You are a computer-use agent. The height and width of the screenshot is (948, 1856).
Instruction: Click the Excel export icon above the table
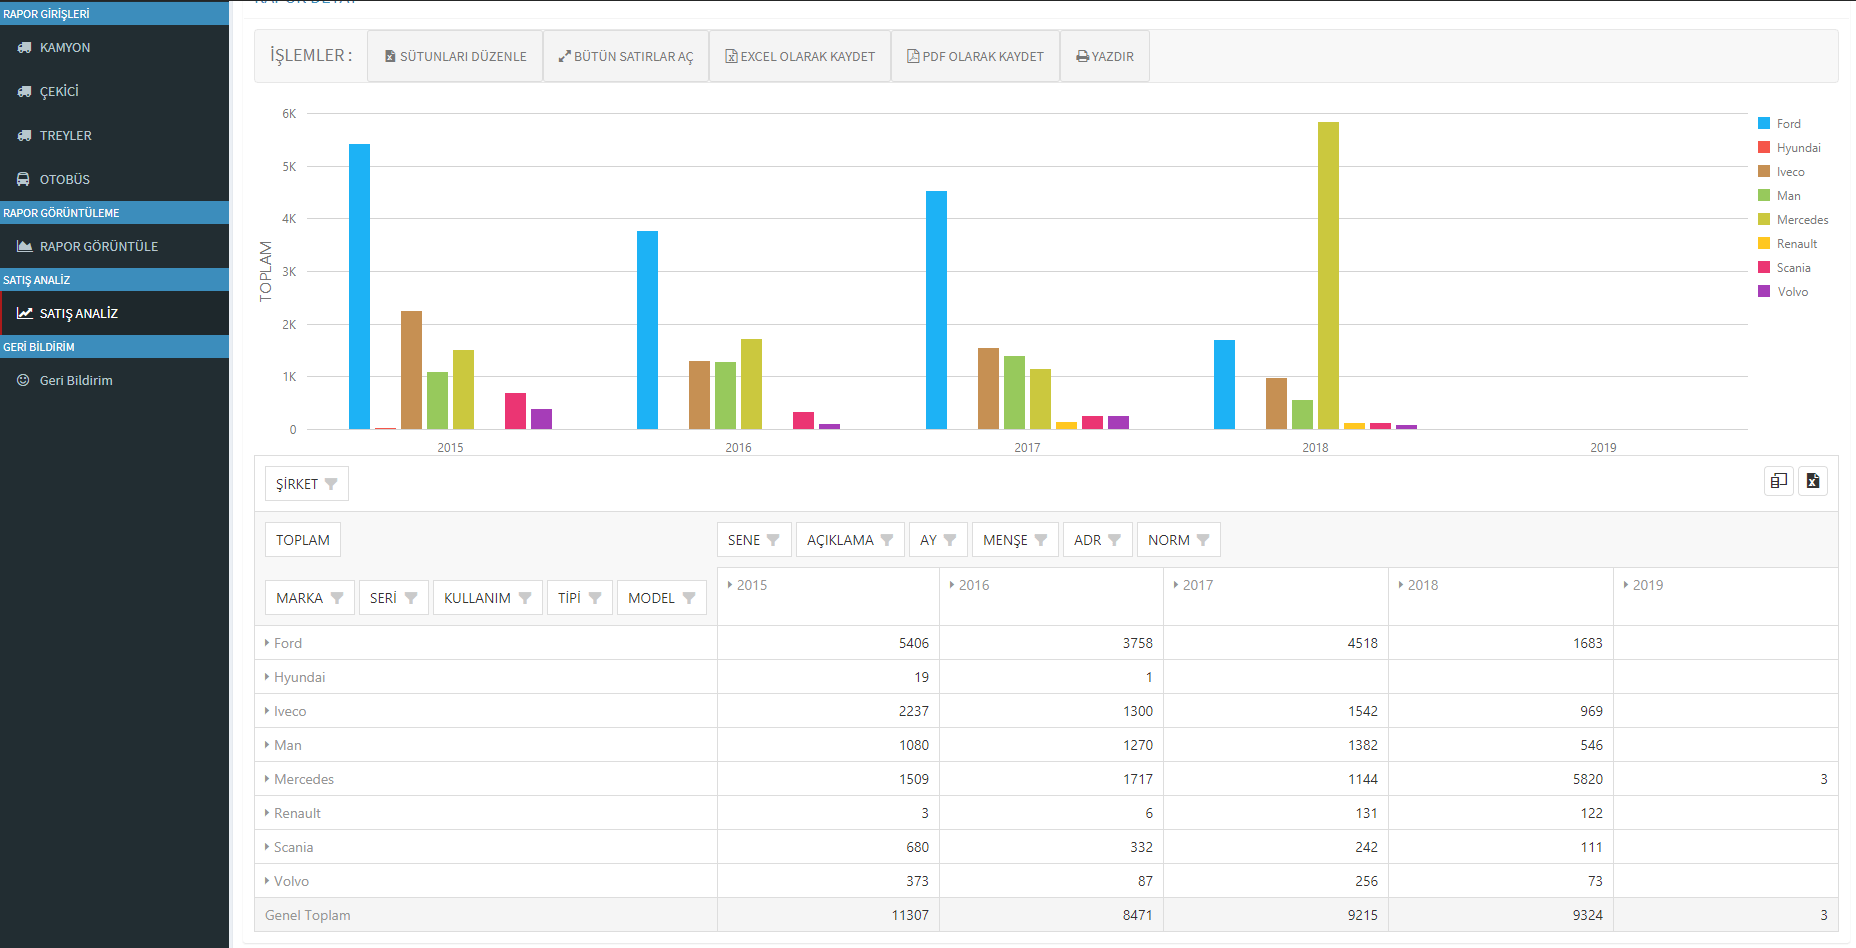point(1813,481)
